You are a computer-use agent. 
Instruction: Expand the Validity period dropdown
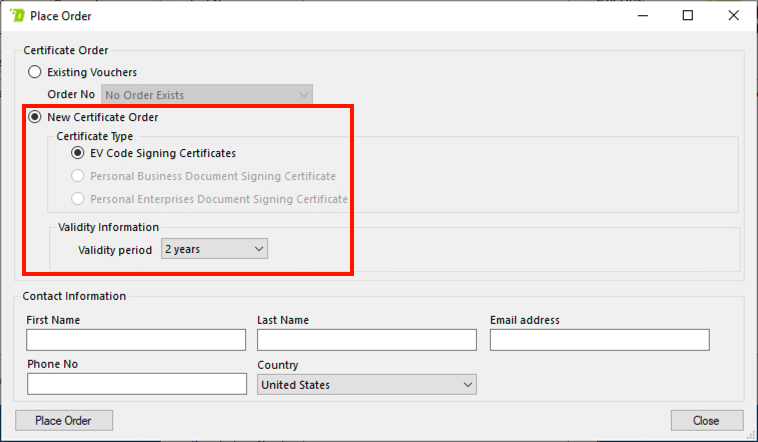(214, 249)
